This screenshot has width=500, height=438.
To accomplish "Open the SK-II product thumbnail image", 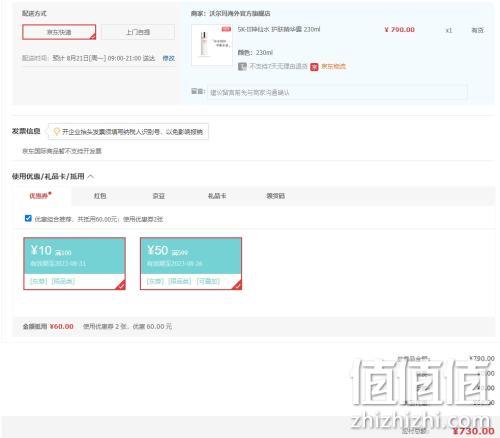I will [212, 45].
